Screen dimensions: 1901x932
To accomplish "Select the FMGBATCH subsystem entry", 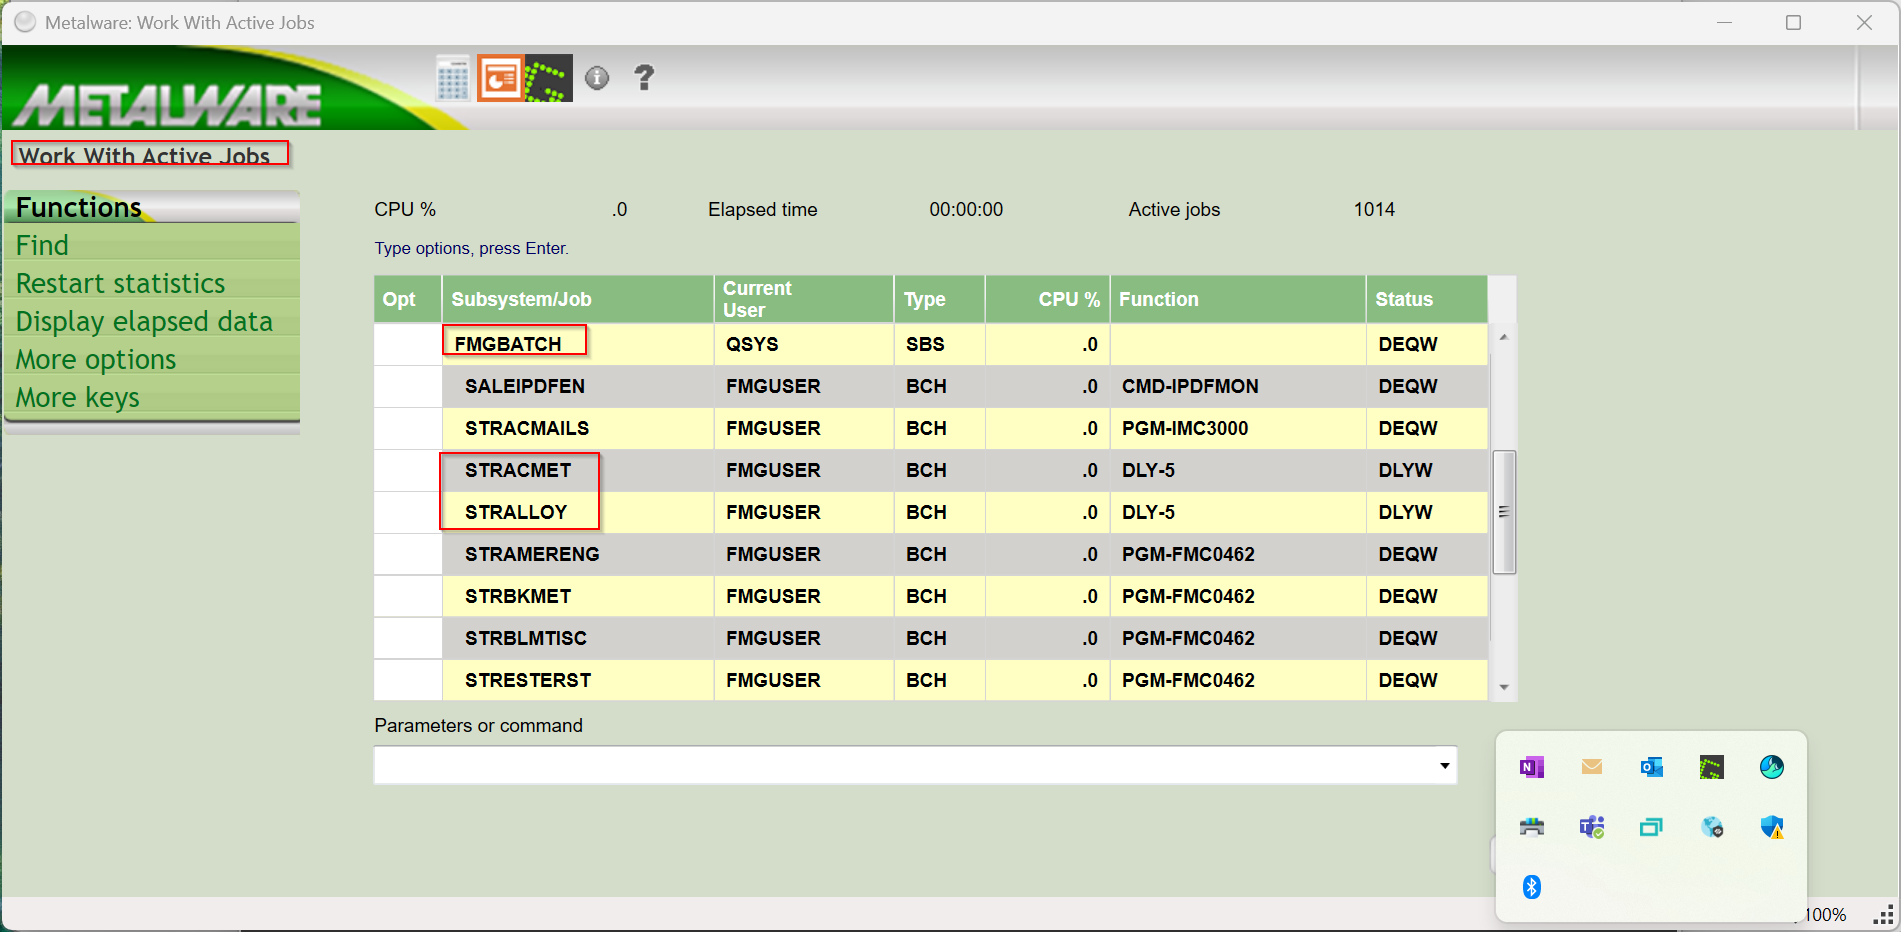I will pos(508,344).
